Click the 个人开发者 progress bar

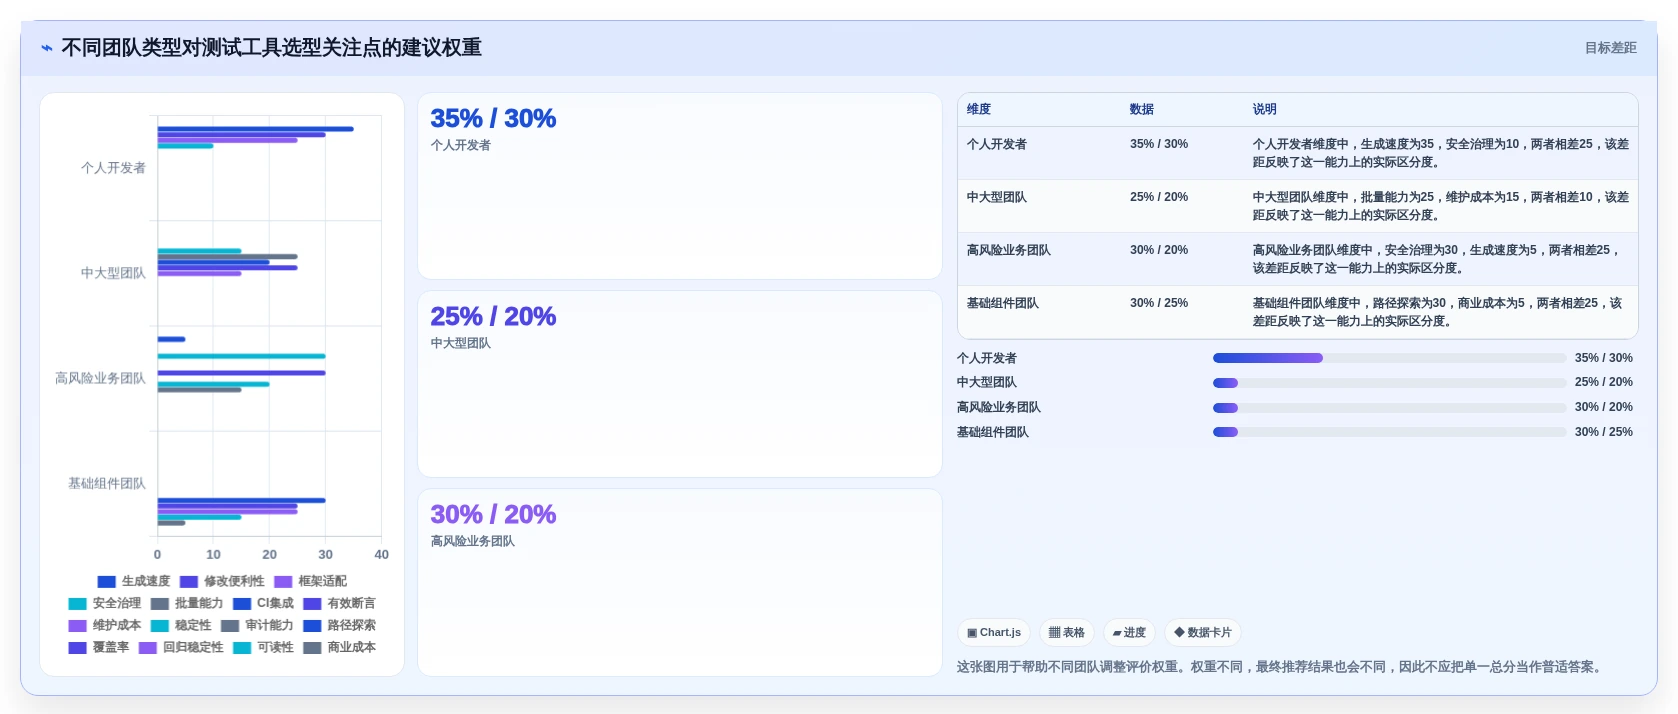click(1389, 358)
